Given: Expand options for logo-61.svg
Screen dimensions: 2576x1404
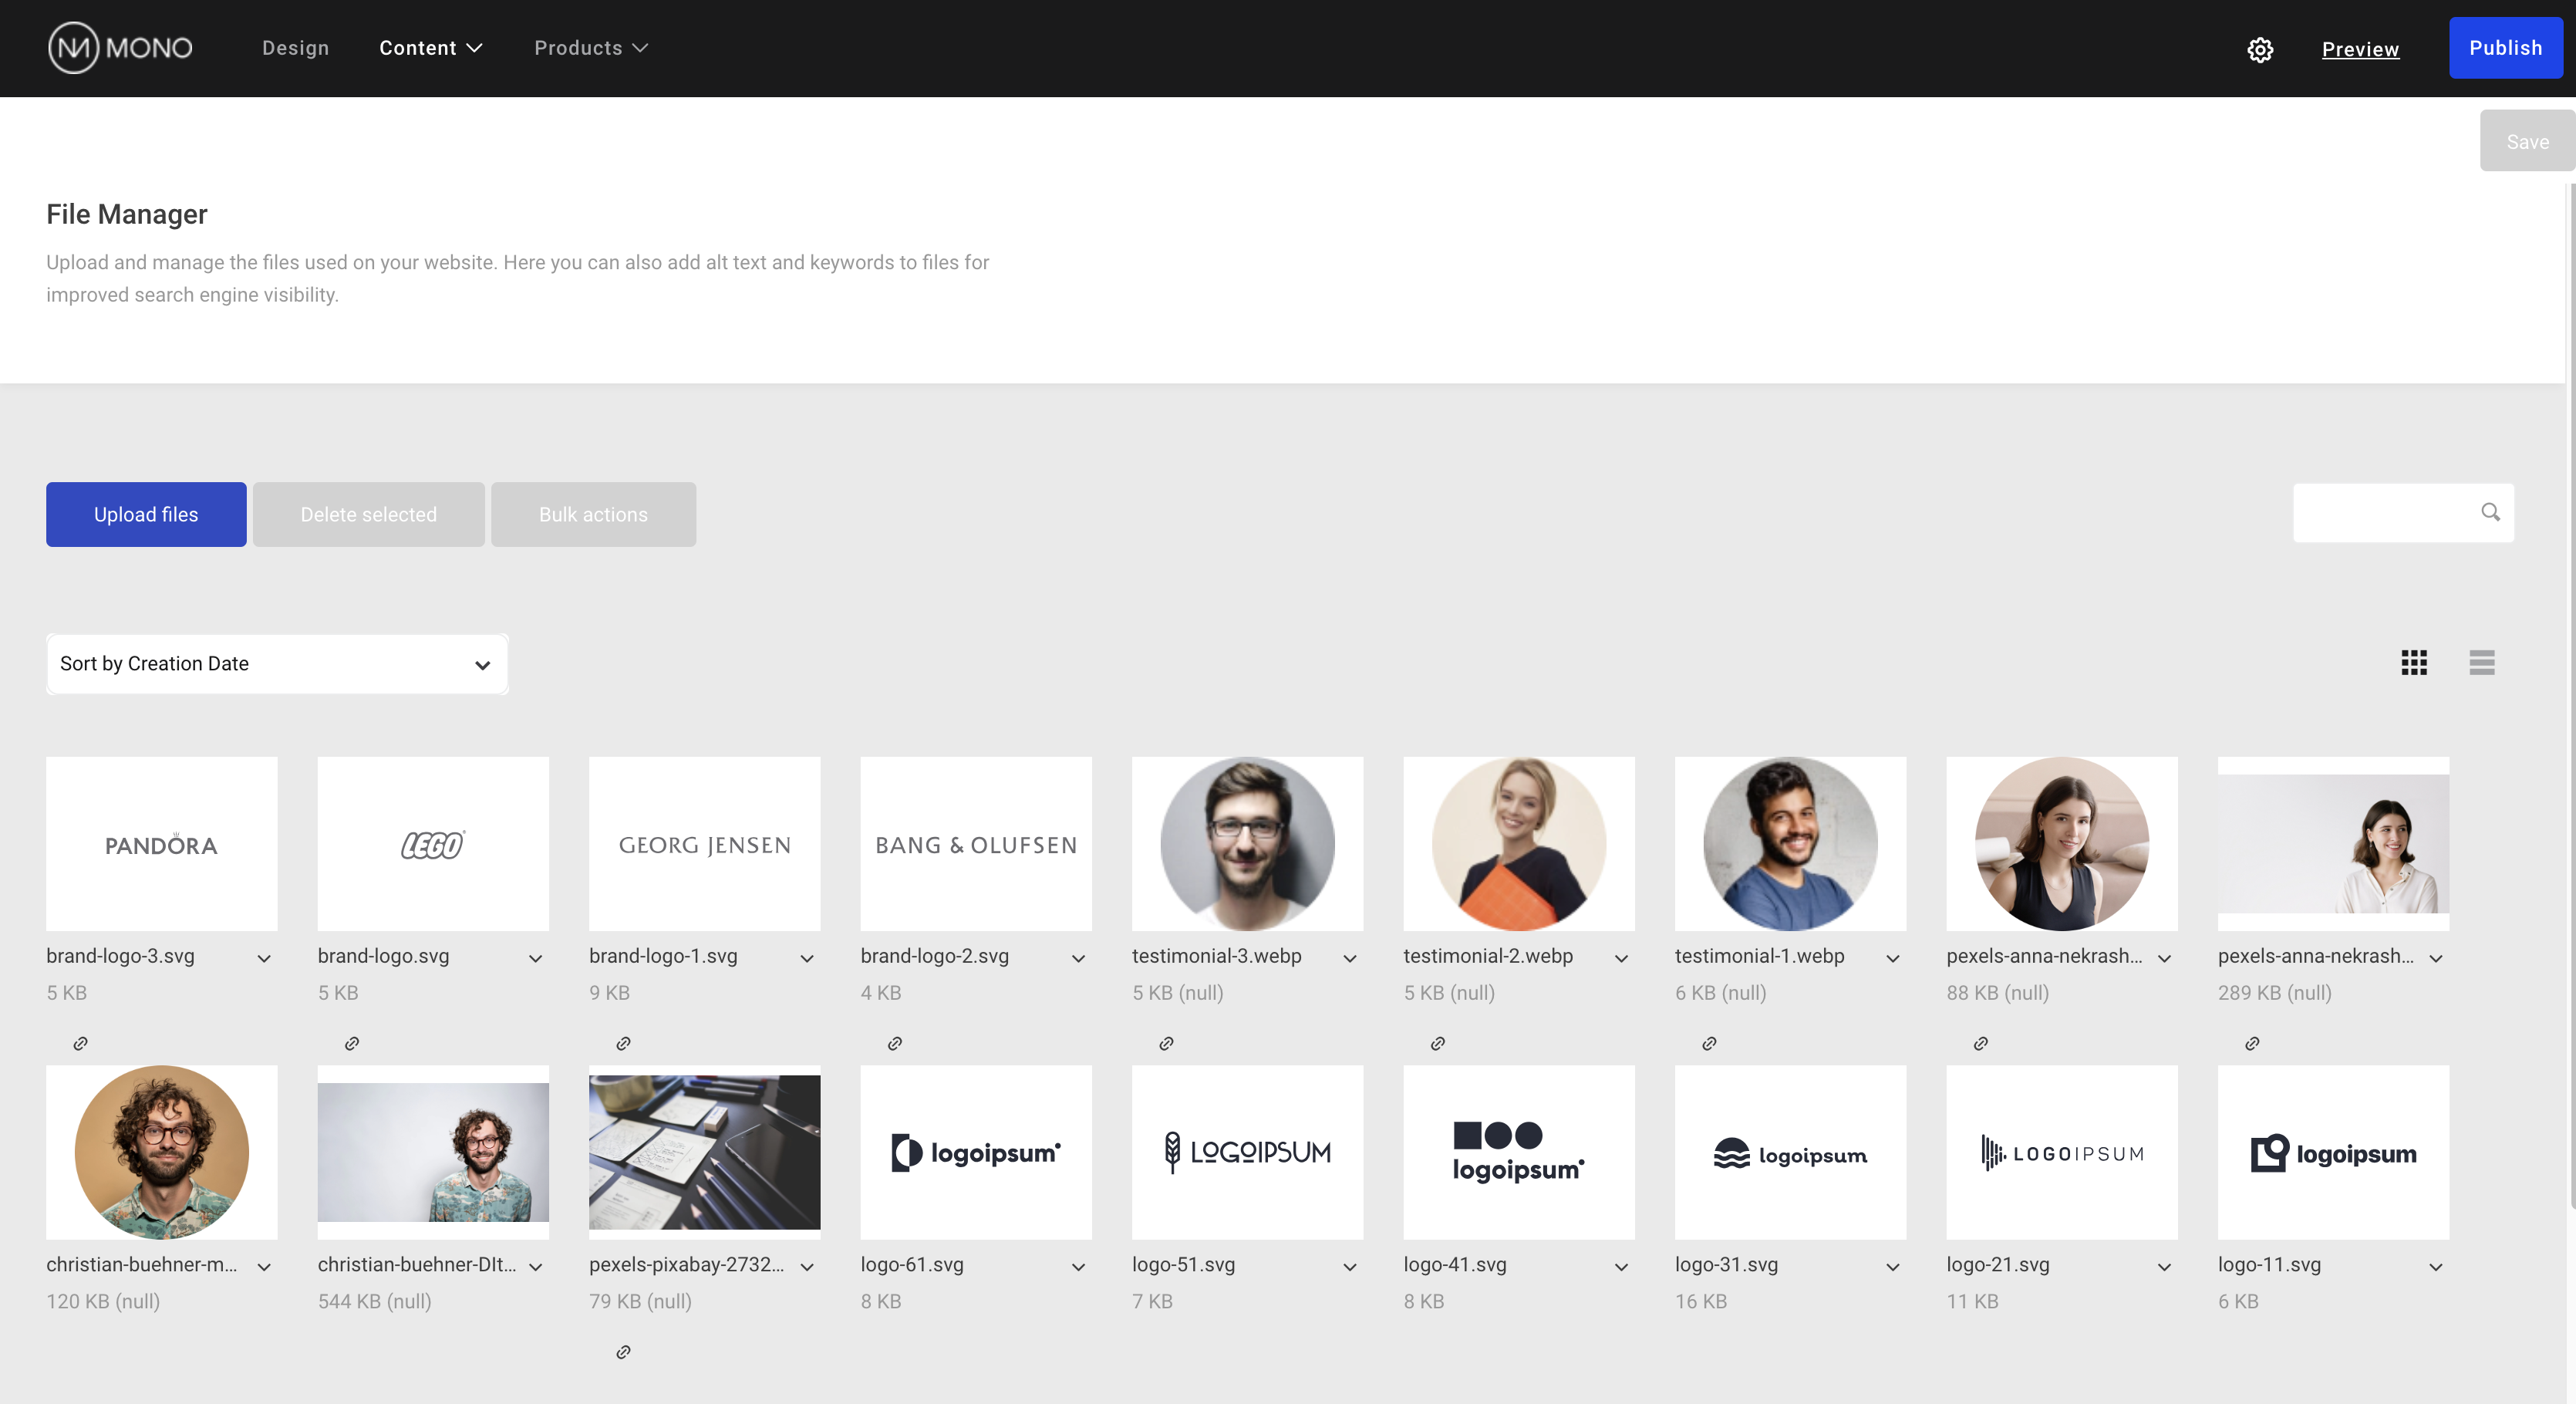Looking at the screenshot, I should click(x=1079, y=1267).
